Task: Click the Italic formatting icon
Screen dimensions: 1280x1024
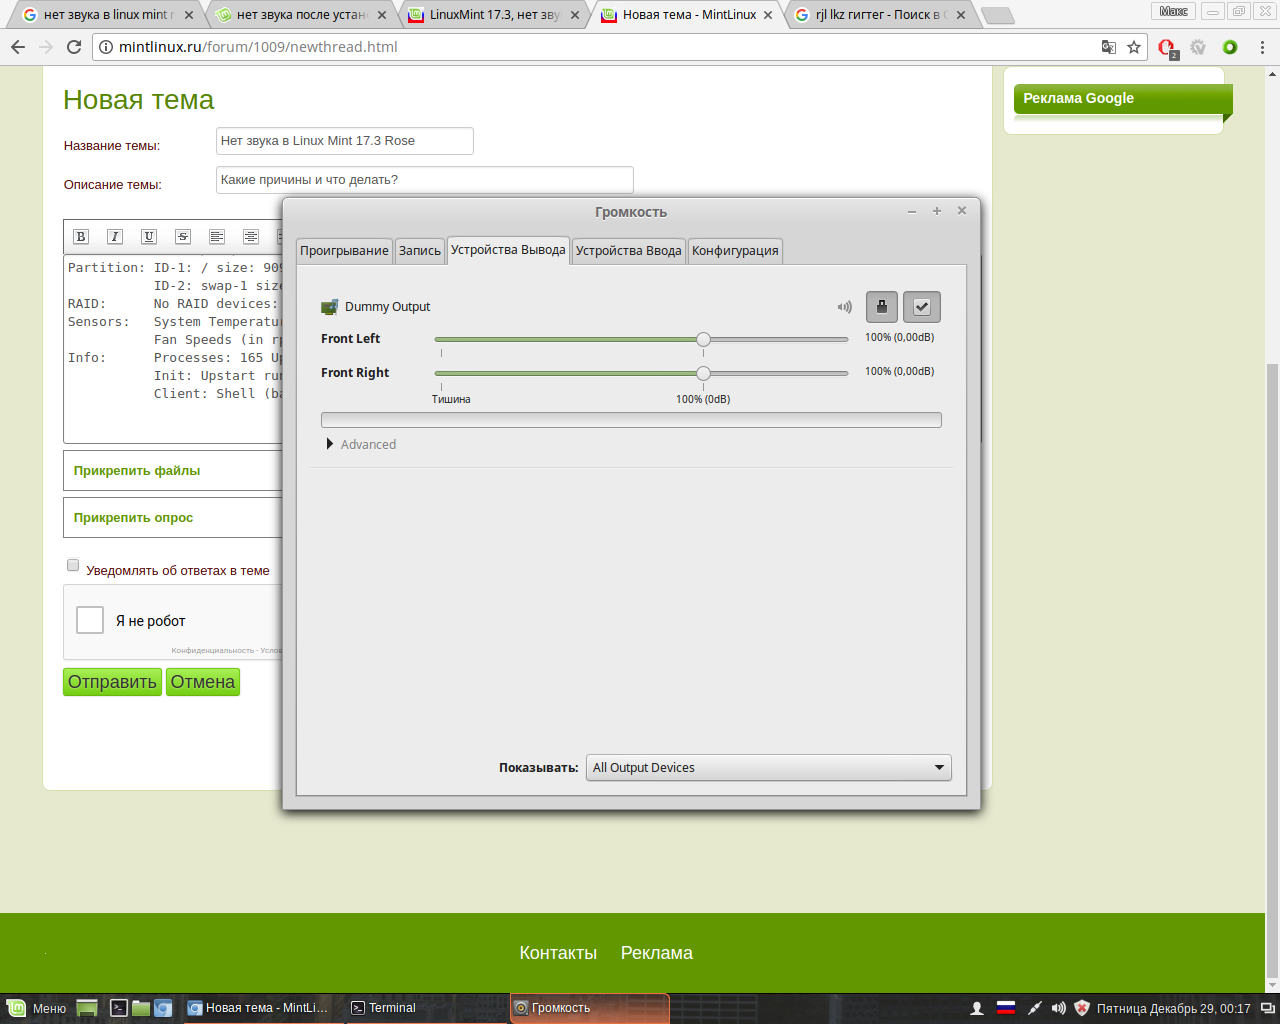Action: click(x=115, y=237)
